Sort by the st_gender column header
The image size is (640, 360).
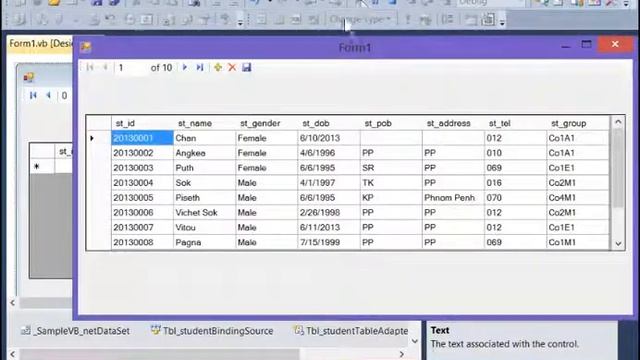pyautogui.click(x=267, y=123)
